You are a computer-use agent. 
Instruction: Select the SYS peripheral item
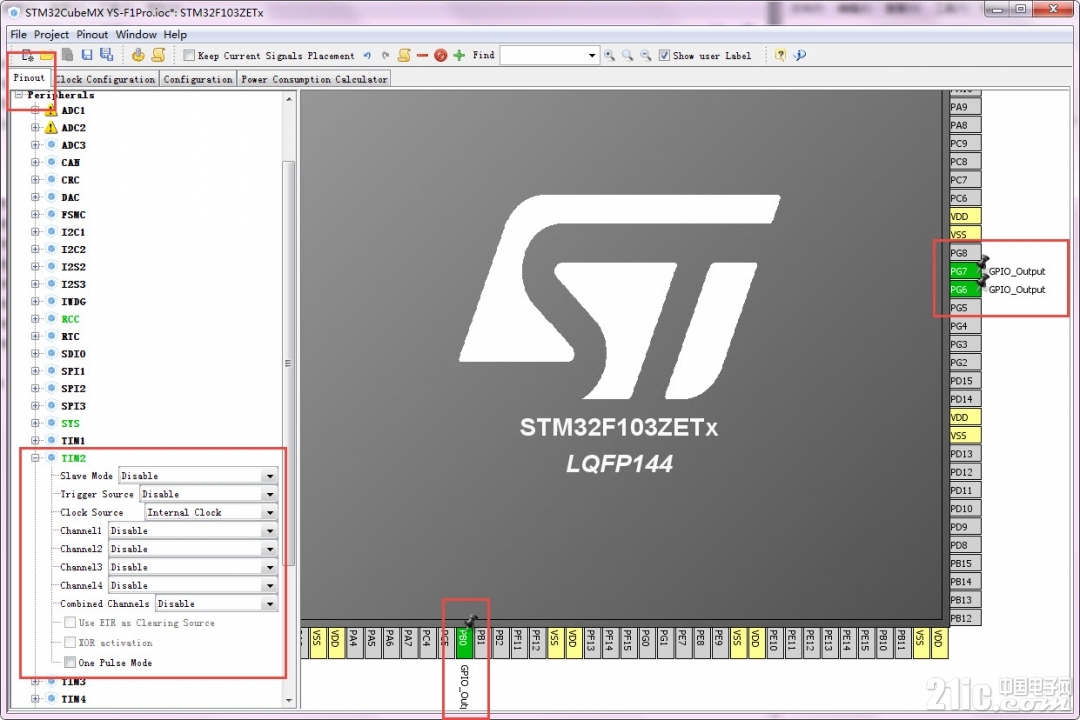click(70, 423)
